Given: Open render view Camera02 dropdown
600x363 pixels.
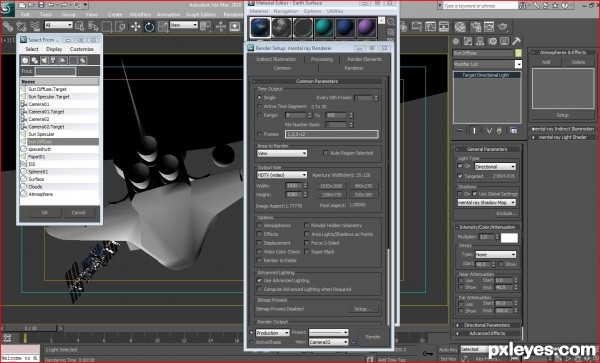Looking at the screenshot, I should point(328,342).
